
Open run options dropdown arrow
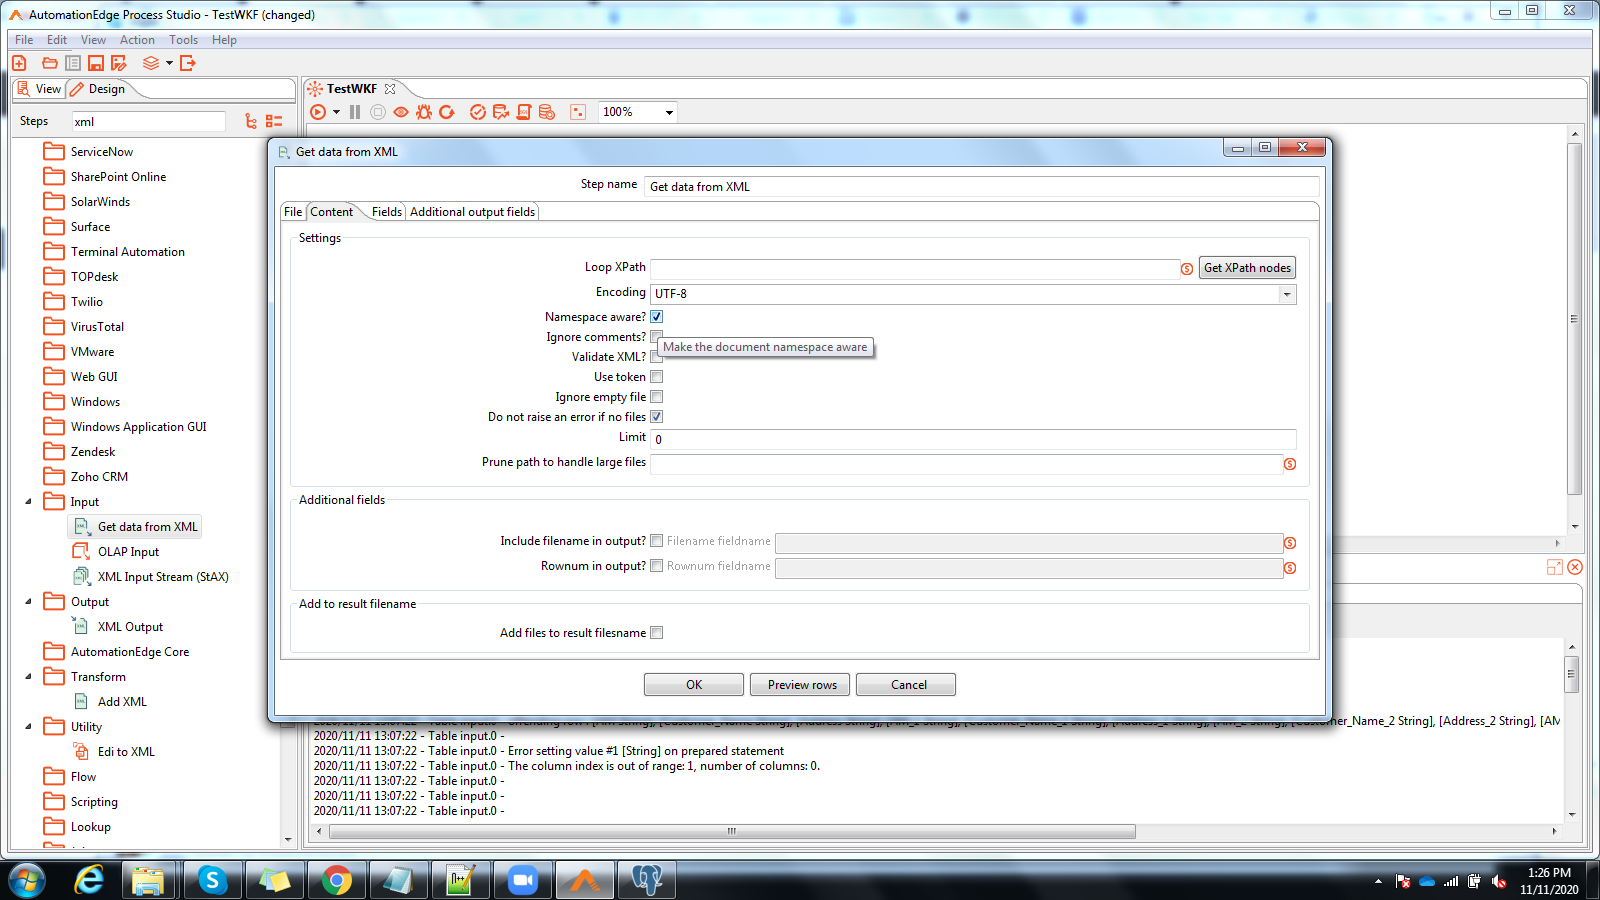336,112
